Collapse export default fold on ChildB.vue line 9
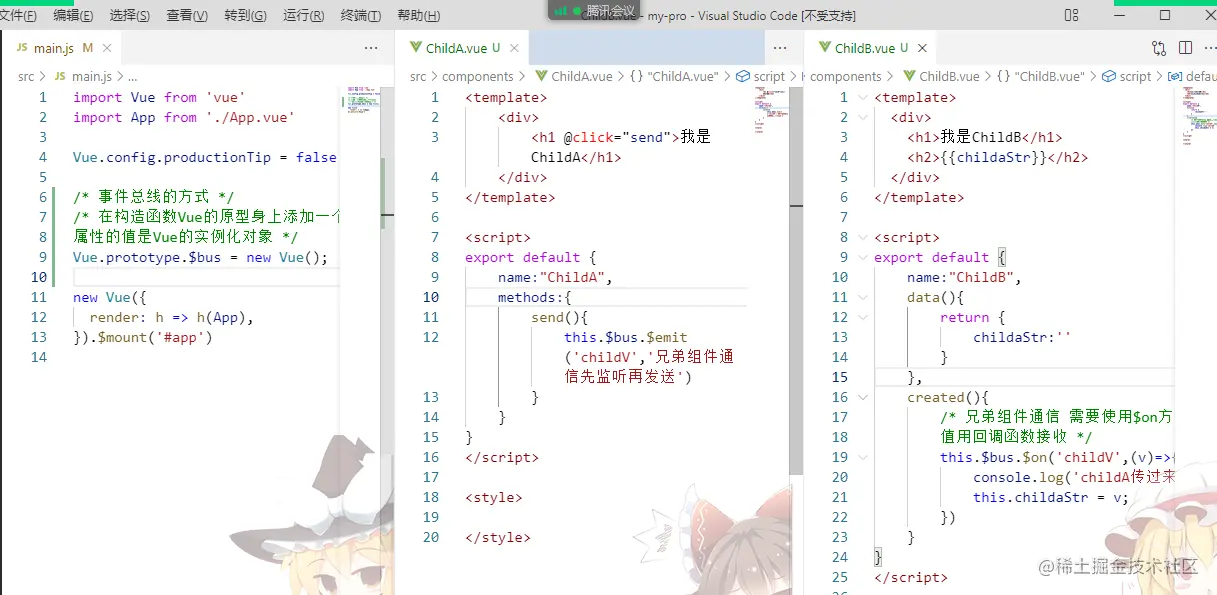 [862, 257]
